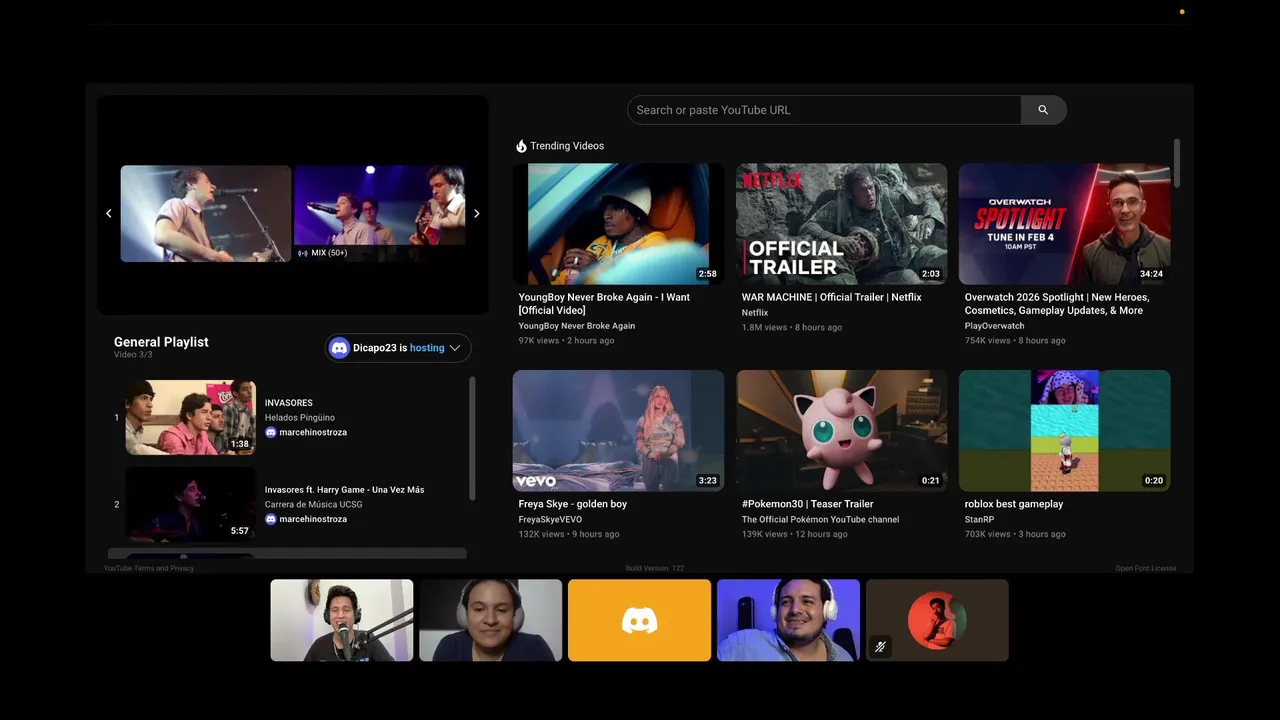Screen dimensions: 1280x720
Task: Open the YoungBoy Never Broke Again video thumbnail
Action: click(618, 224)
